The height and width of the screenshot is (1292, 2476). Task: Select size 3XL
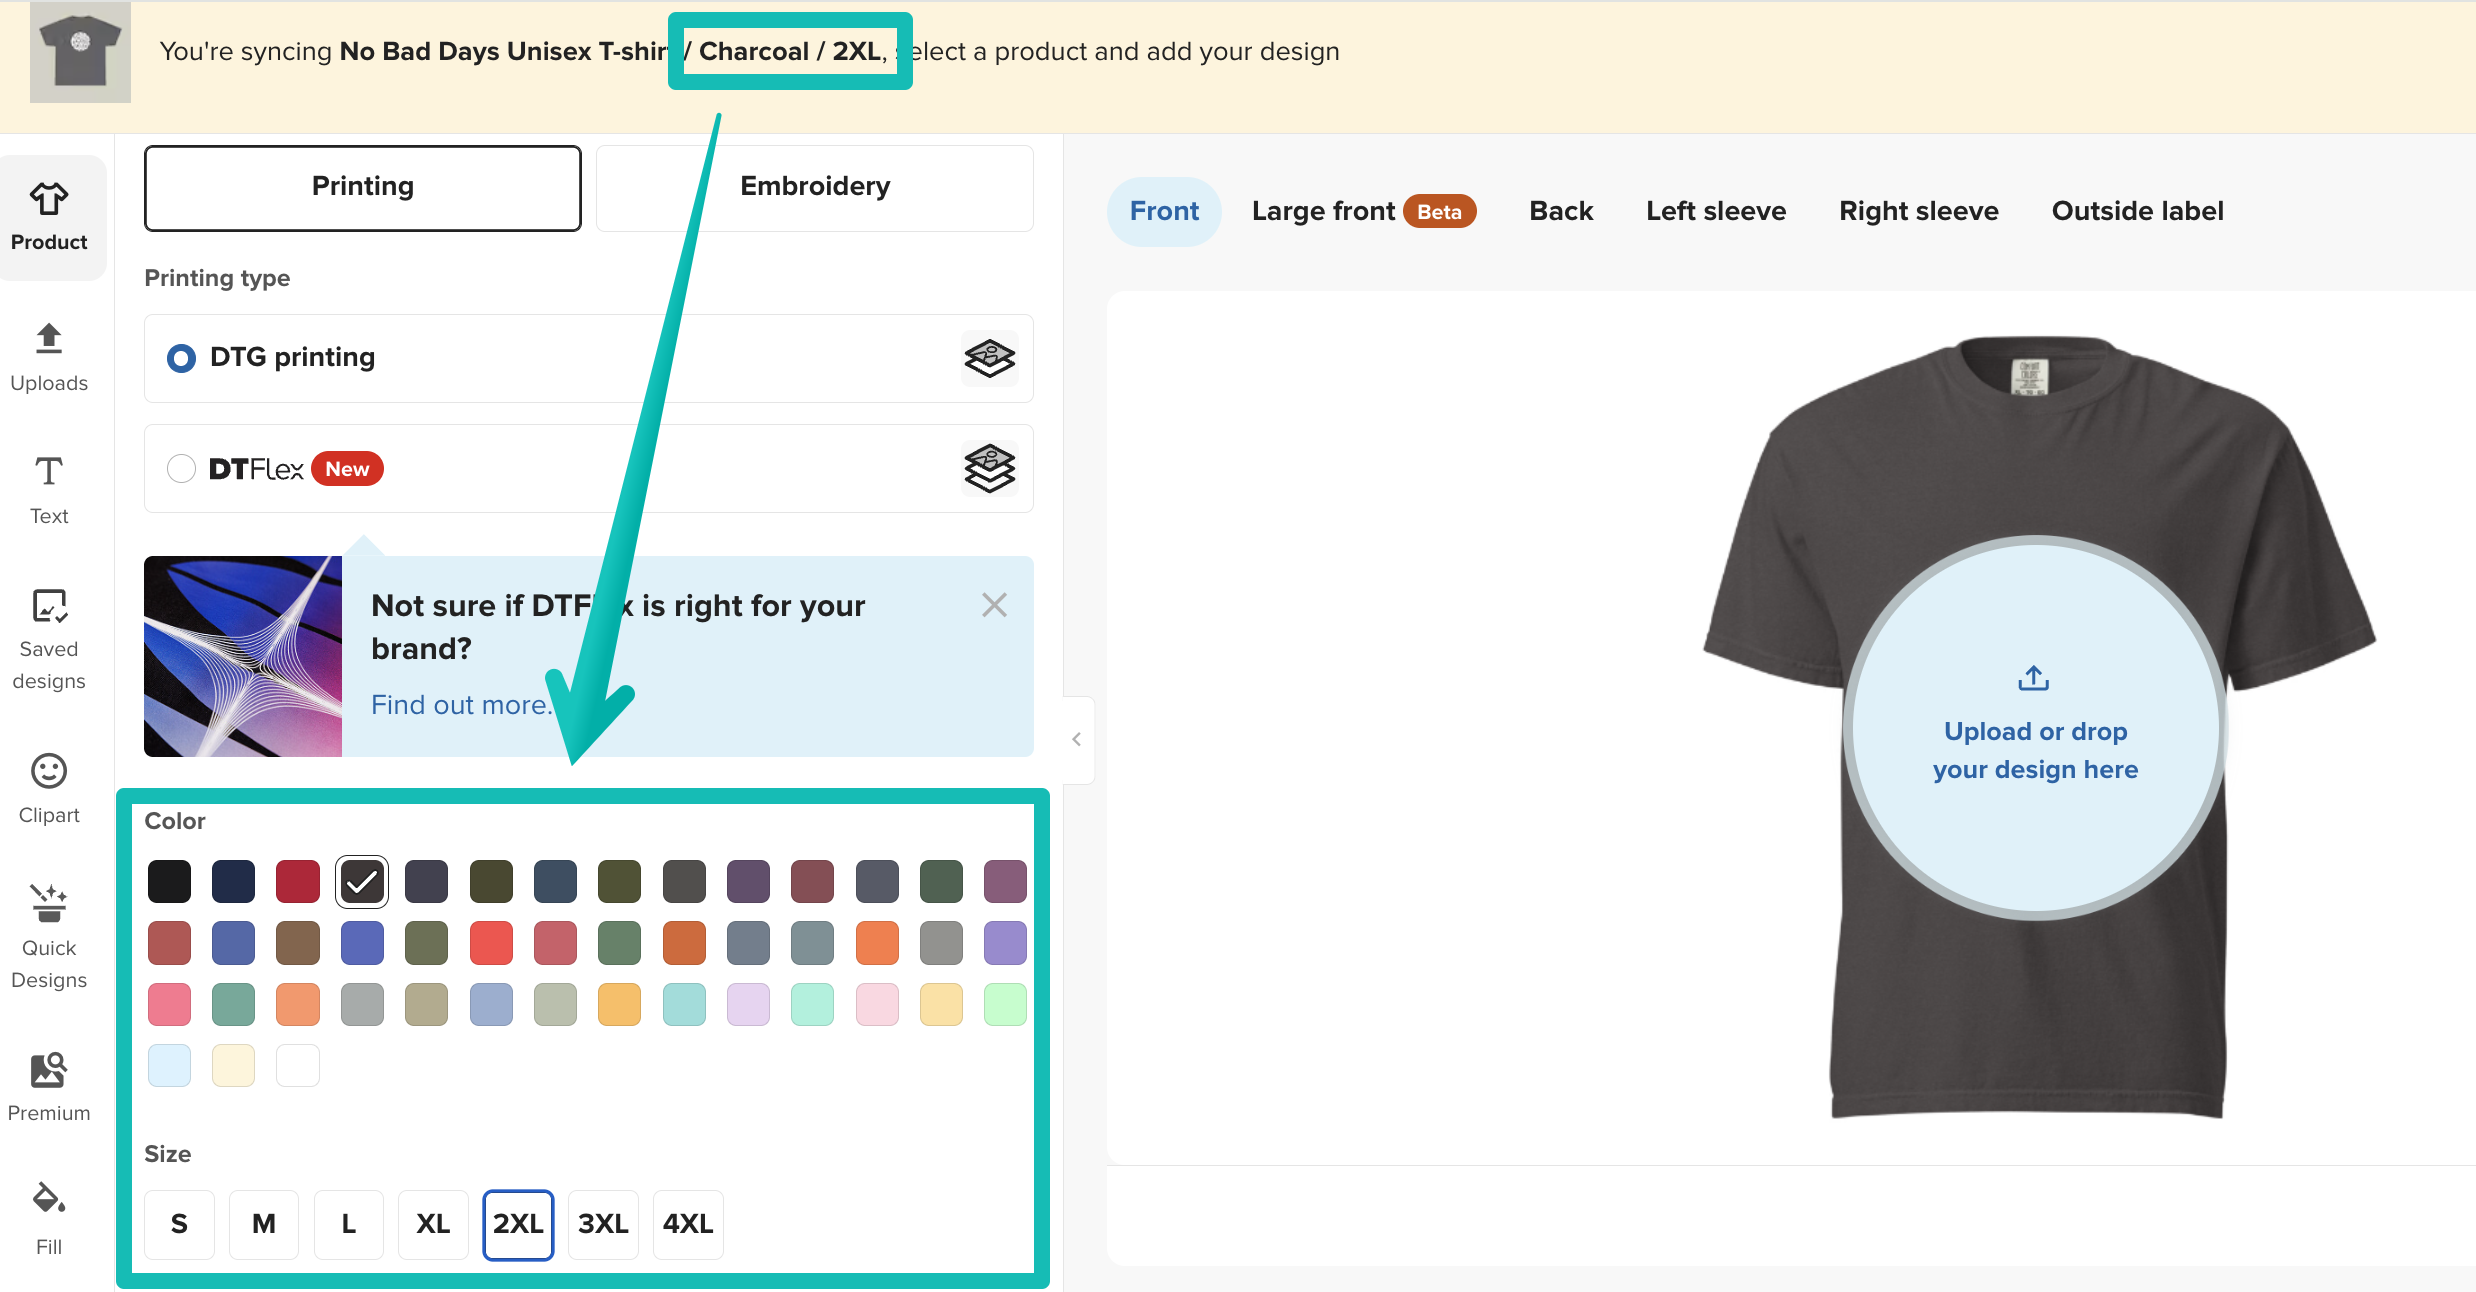click(x=603, y=1224)
